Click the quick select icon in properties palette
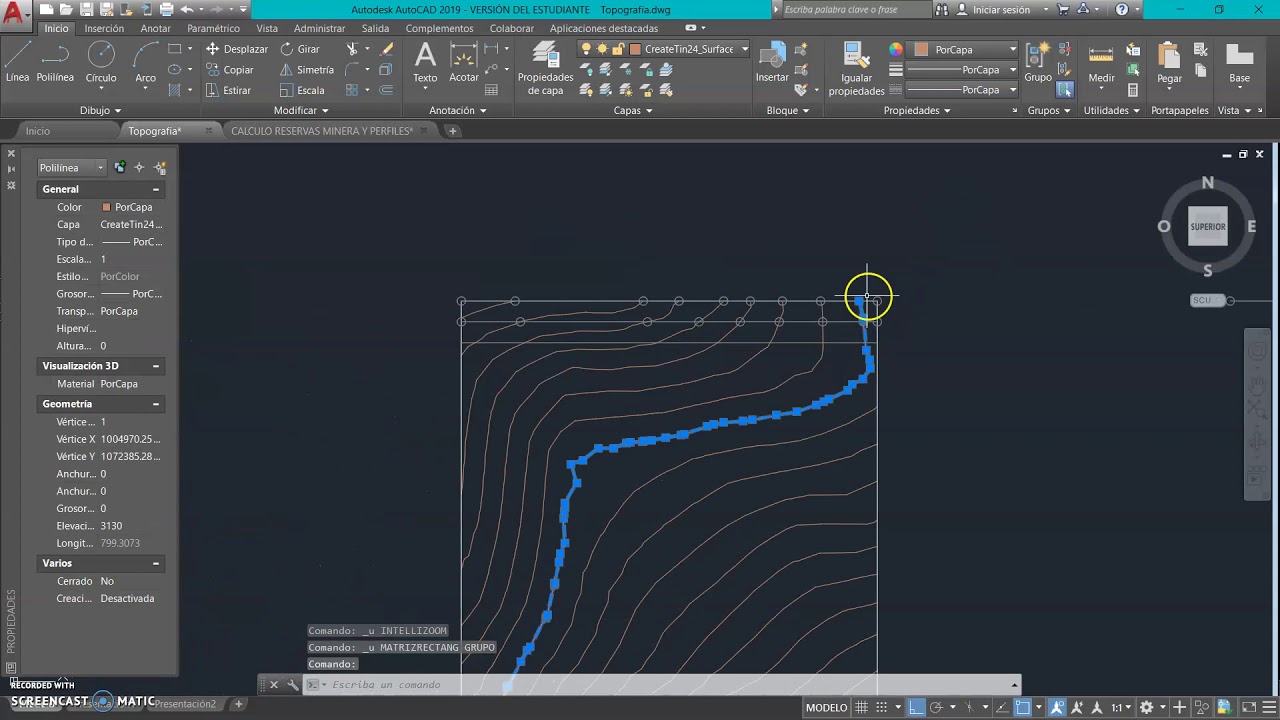This screenshot has width=1280, height=720. (160, 168)
